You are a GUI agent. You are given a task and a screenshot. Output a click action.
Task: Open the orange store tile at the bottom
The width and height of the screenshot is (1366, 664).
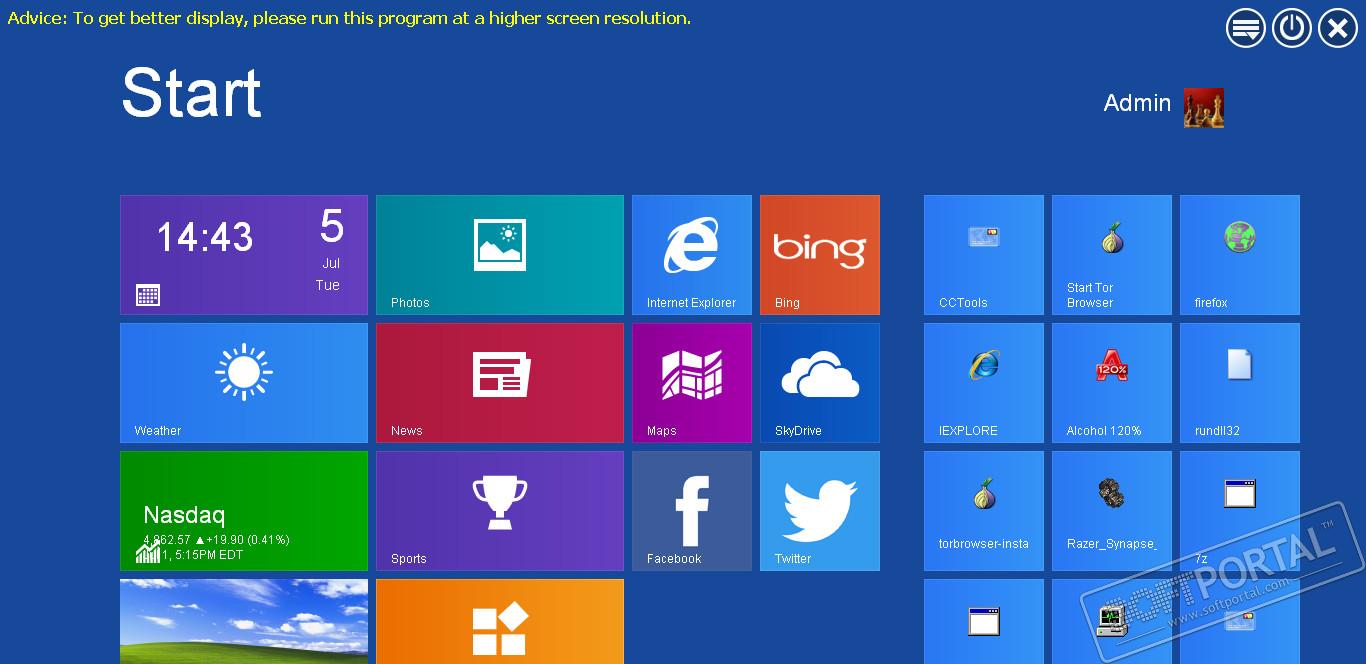500,621
